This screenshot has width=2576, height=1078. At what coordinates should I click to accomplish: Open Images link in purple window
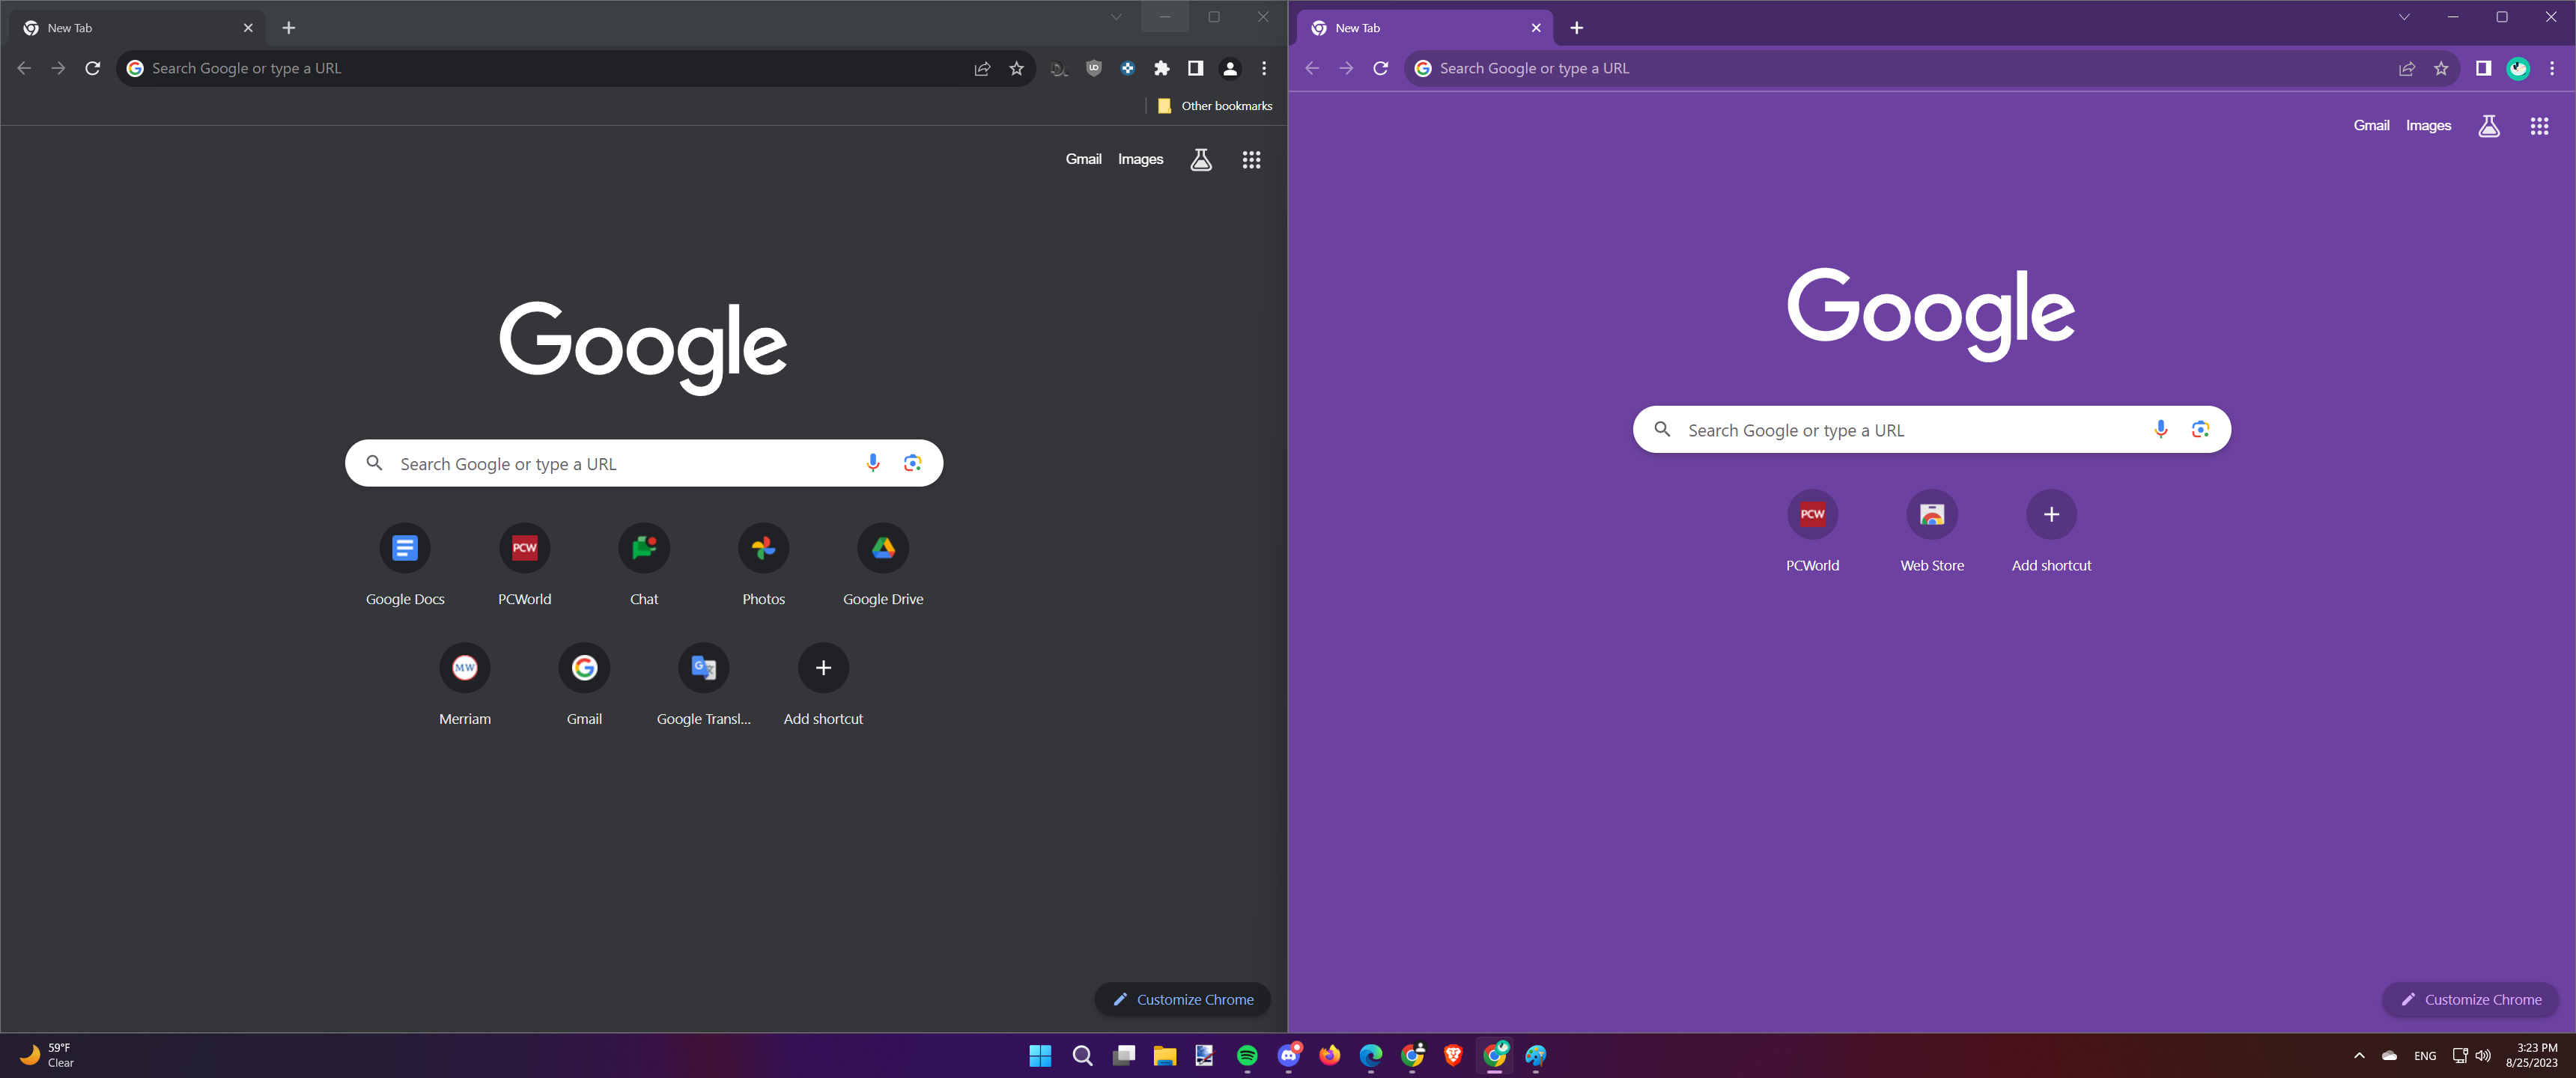[2428, 125]
